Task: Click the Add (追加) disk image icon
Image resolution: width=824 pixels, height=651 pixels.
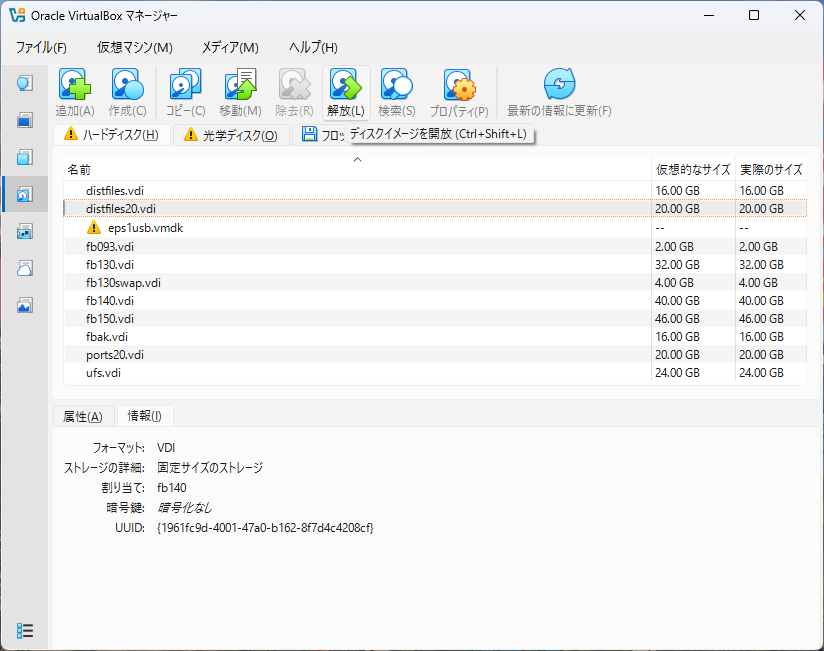Action: (x=75, y=84)
